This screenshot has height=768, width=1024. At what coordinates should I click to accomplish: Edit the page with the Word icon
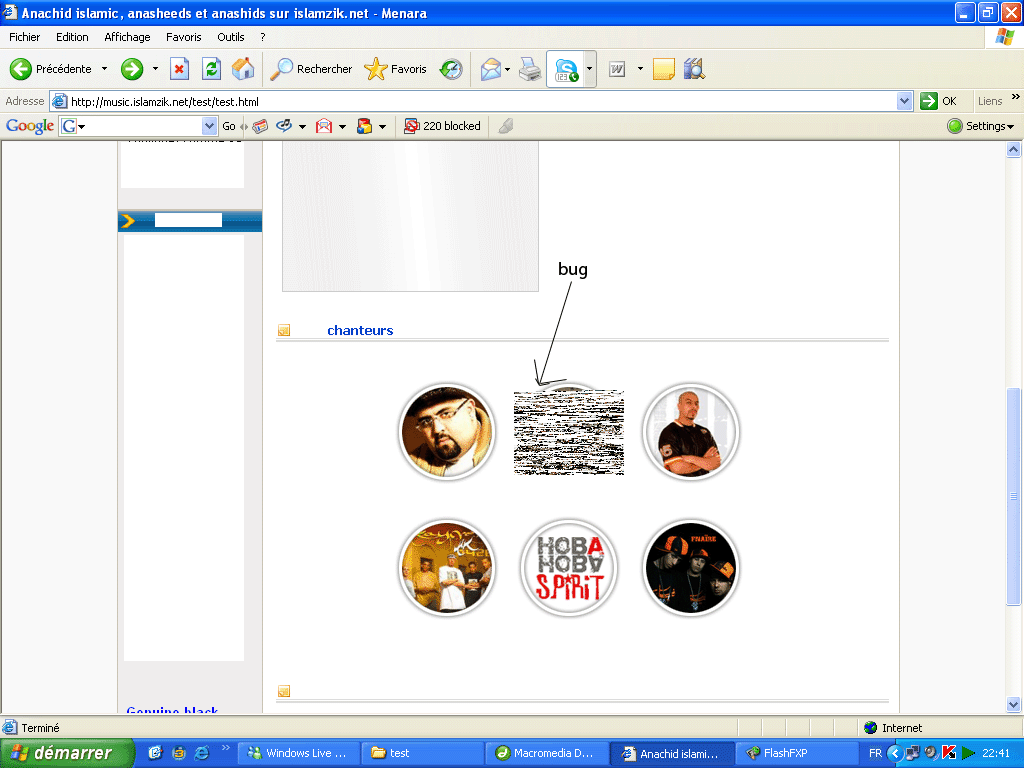[617, 69]
